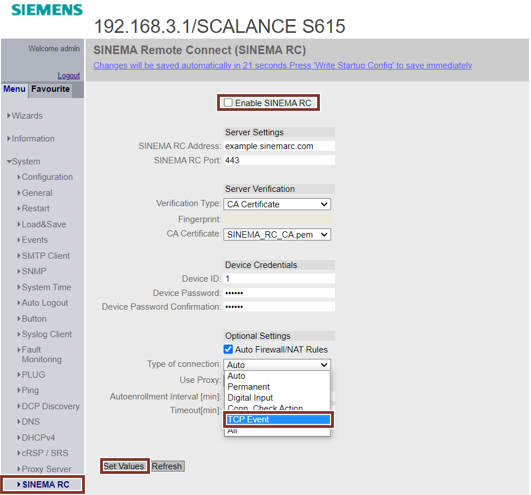The image size is (531, 495).
Task: Choose Digital Input connection option
Action: click(x=277, y=397)
